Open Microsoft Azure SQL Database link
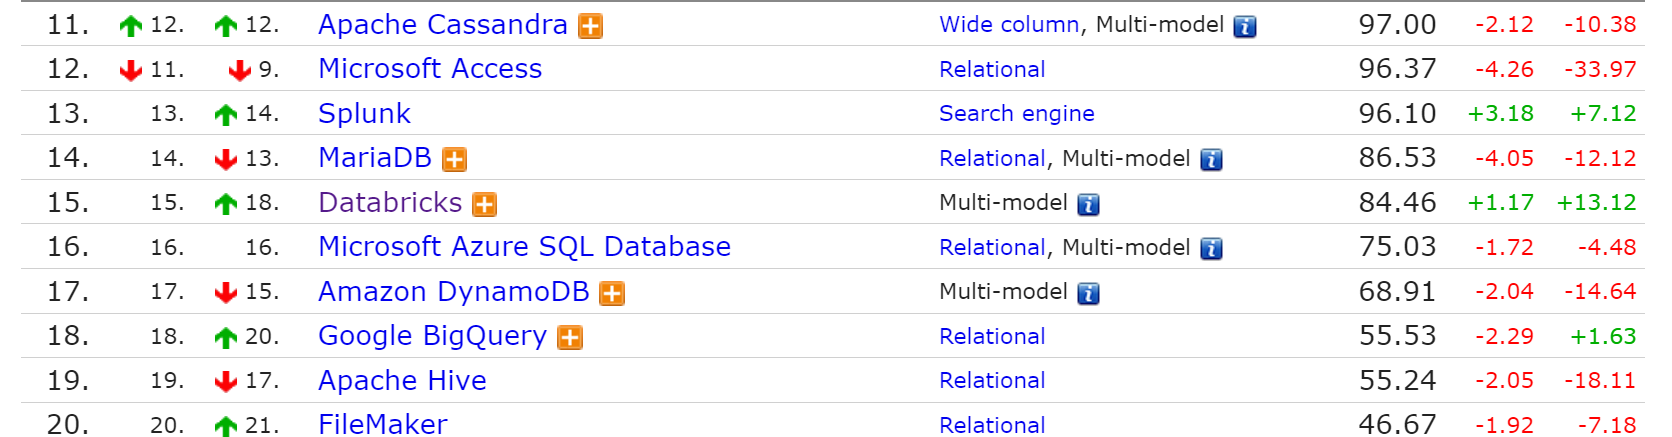Screen dimensions: 1672x437 click(x=524, y=247)
